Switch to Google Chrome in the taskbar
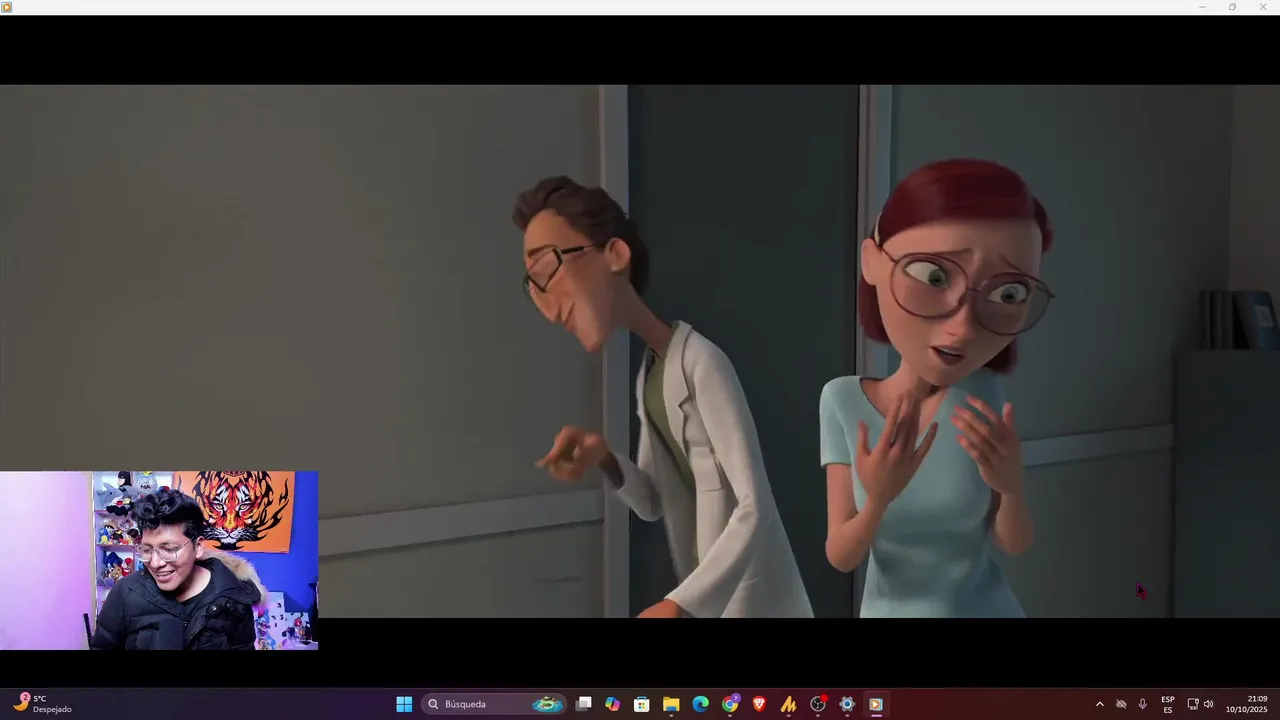The height and width of the screenshot is (720, 1280). click(x=730, y=704)
